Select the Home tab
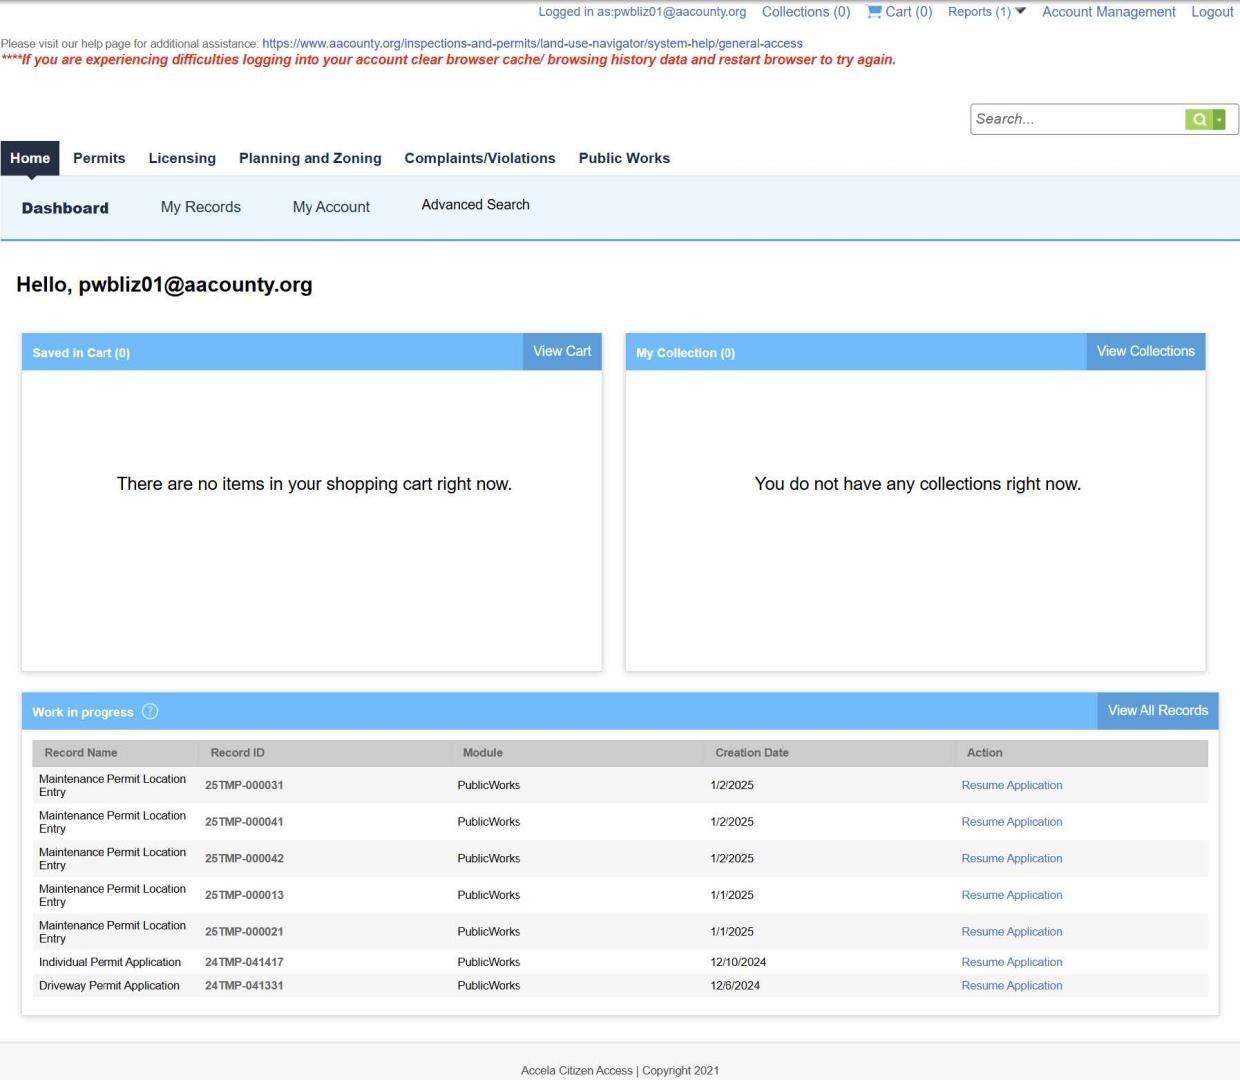This screenshot has height=1080, width=1240. 30,158
